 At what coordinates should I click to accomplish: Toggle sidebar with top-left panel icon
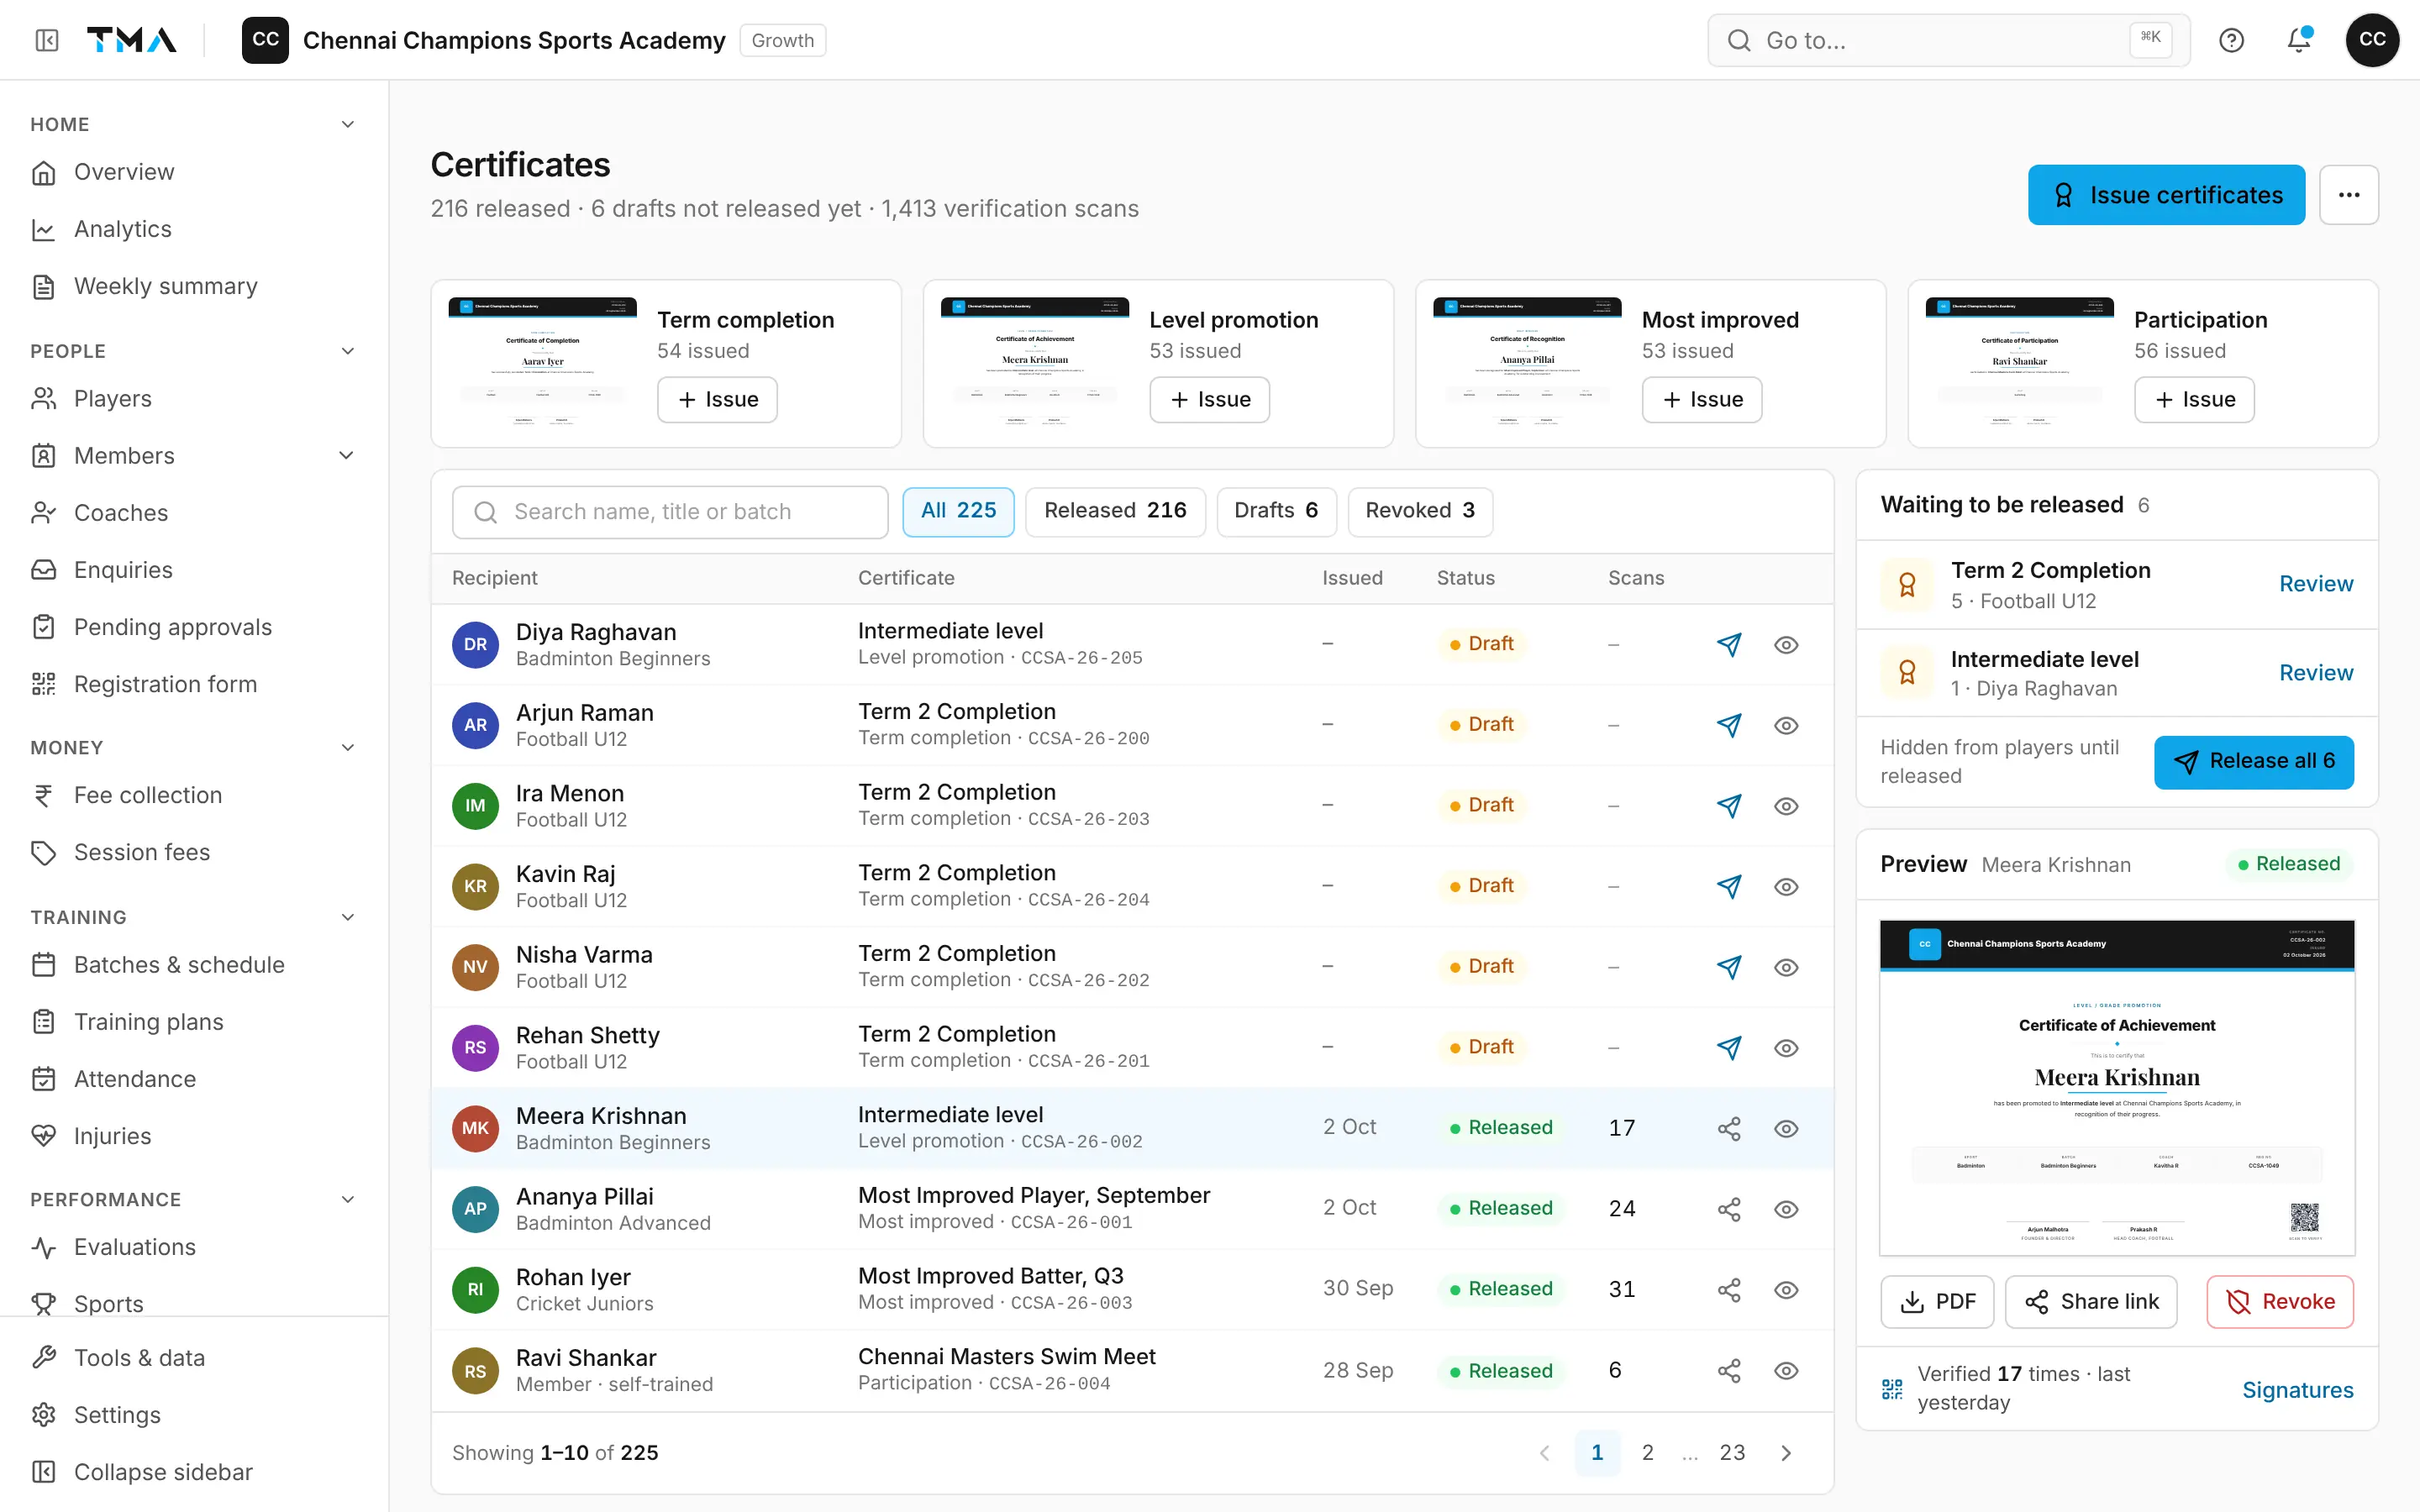[47, 40]
